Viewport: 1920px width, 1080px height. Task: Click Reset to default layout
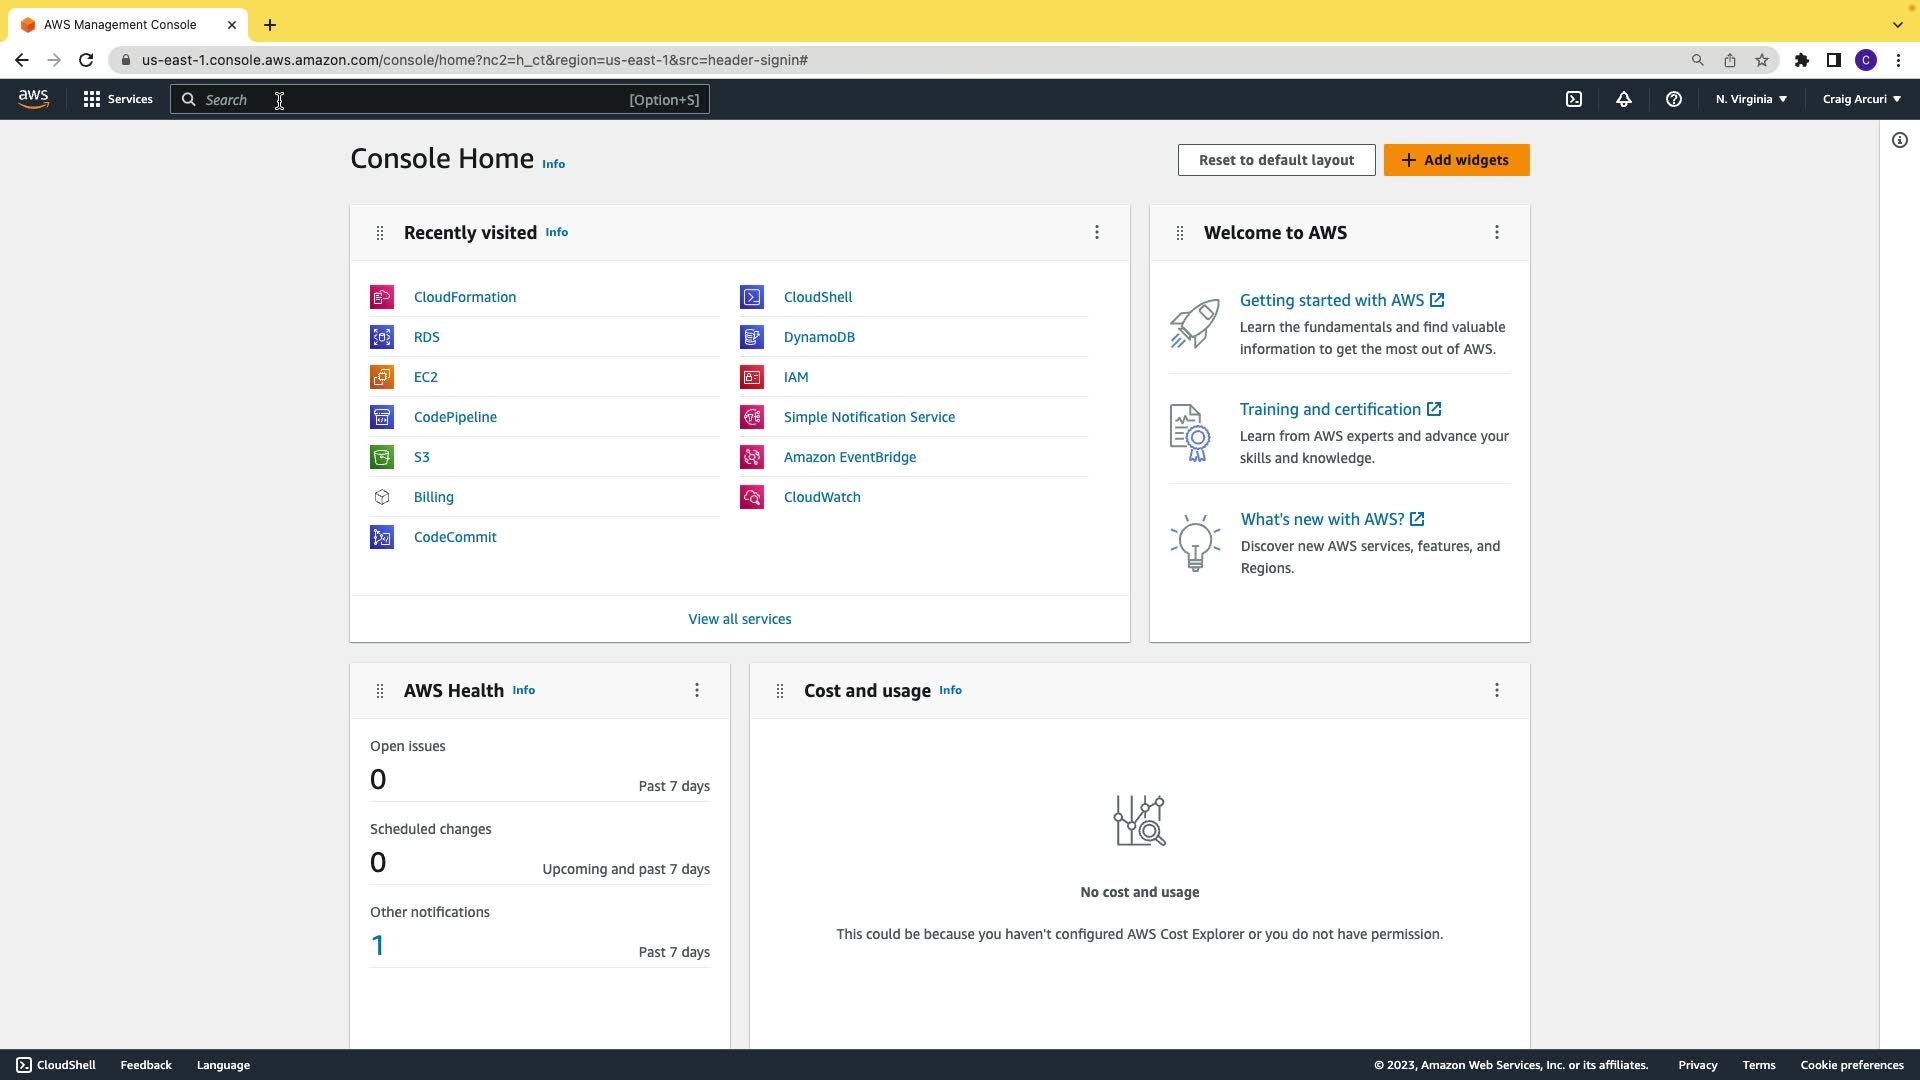point(1276,160)
